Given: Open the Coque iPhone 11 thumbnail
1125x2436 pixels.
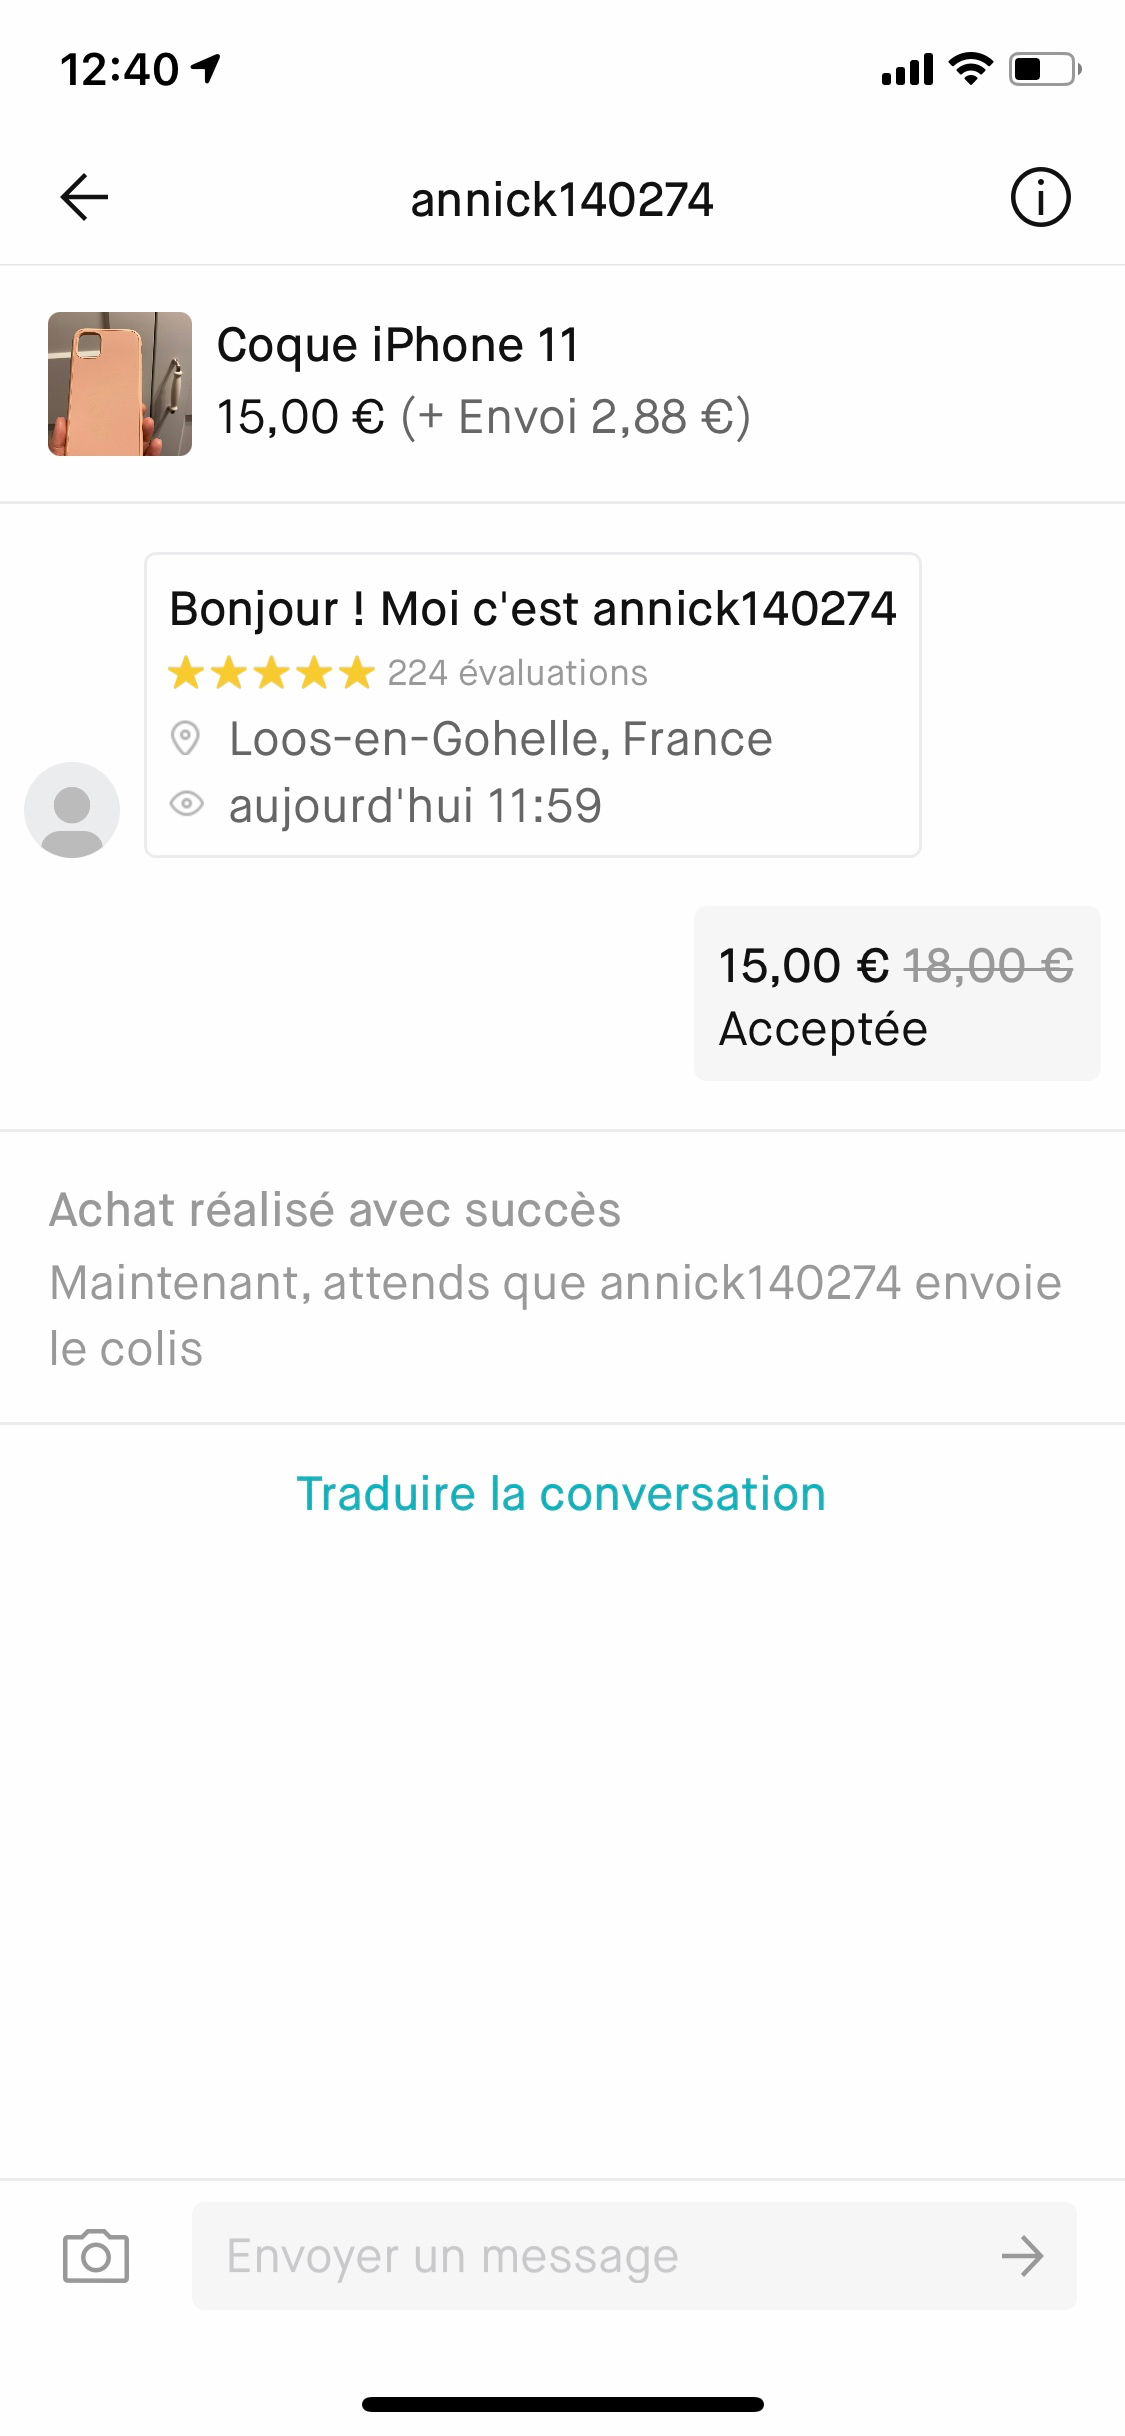Looking at the screenshot, I should (120, 384).
